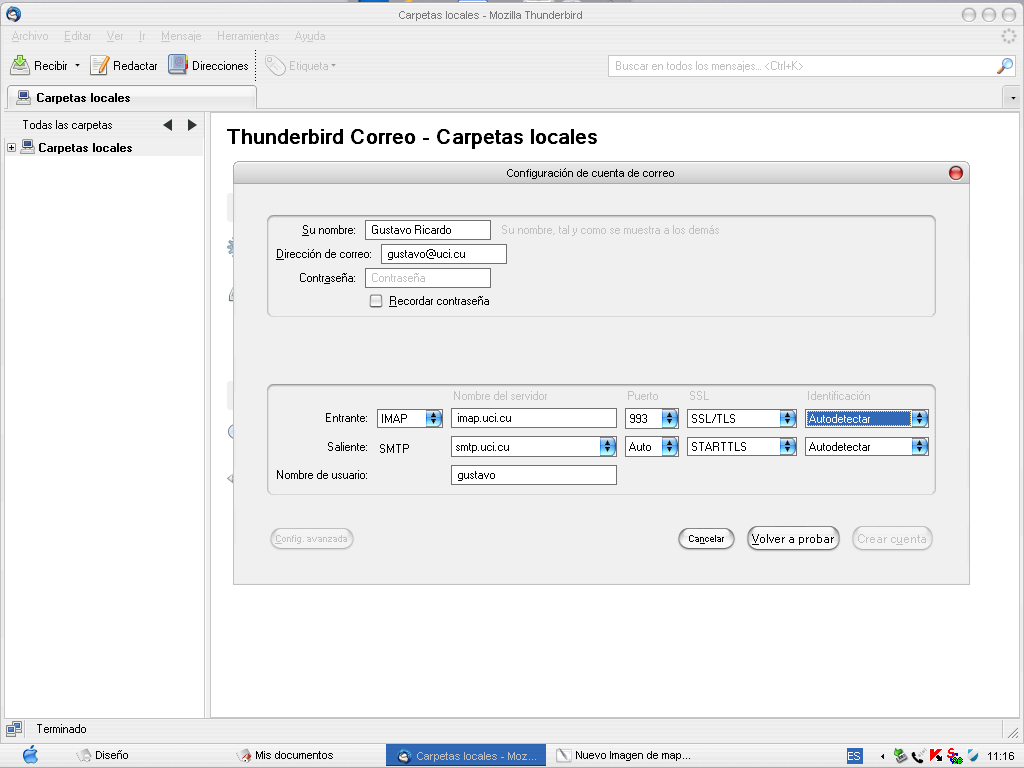Expand the Carpetas locales tree node
The width and height of the screenshot is (1024, 768).
coord(11,148)
